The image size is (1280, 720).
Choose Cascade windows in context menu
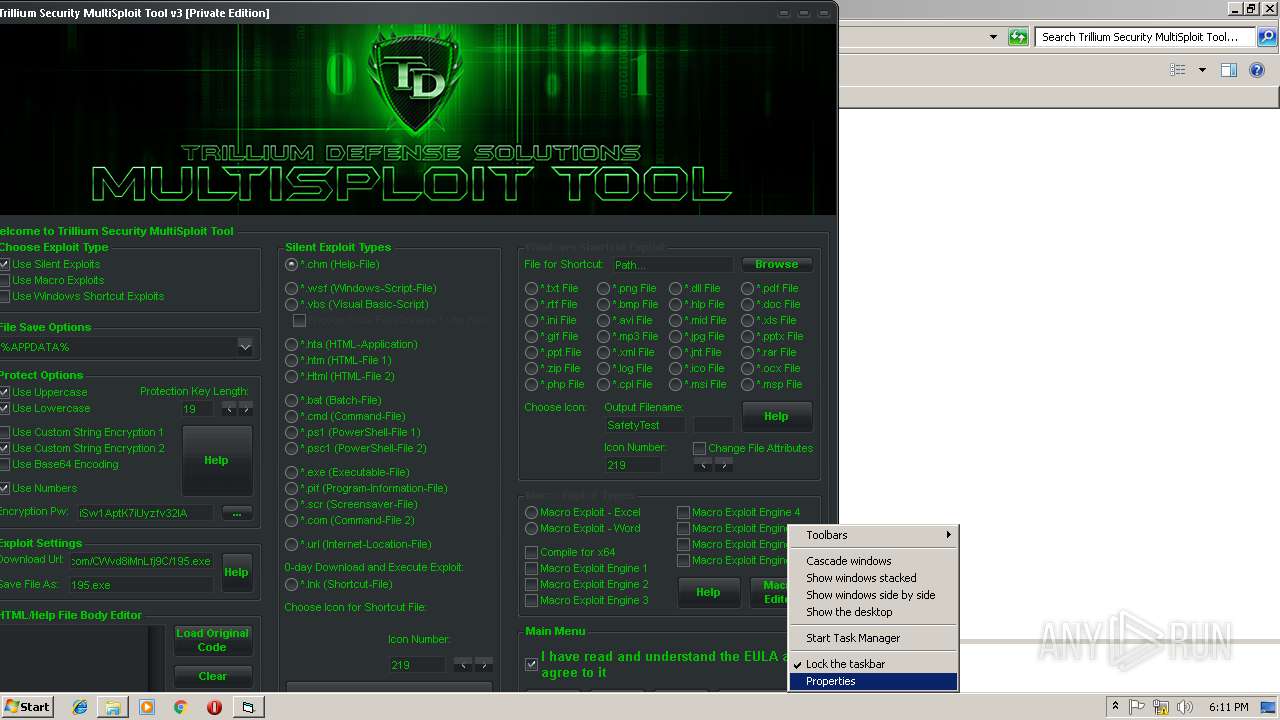[873, 561]
